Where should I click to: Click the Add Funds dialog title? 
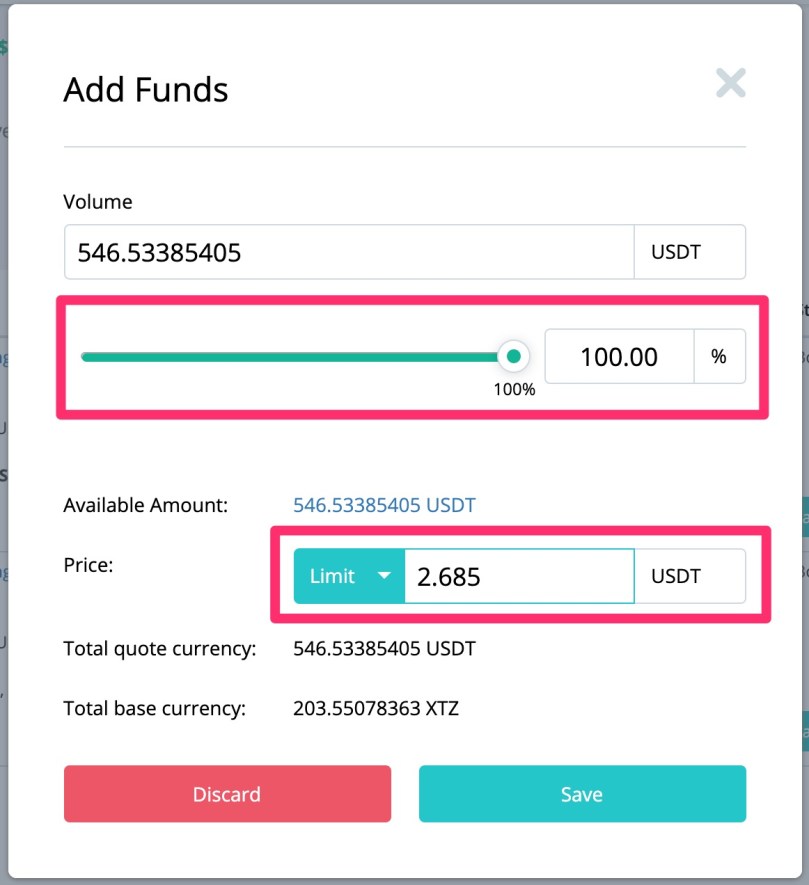coord(146,90)
